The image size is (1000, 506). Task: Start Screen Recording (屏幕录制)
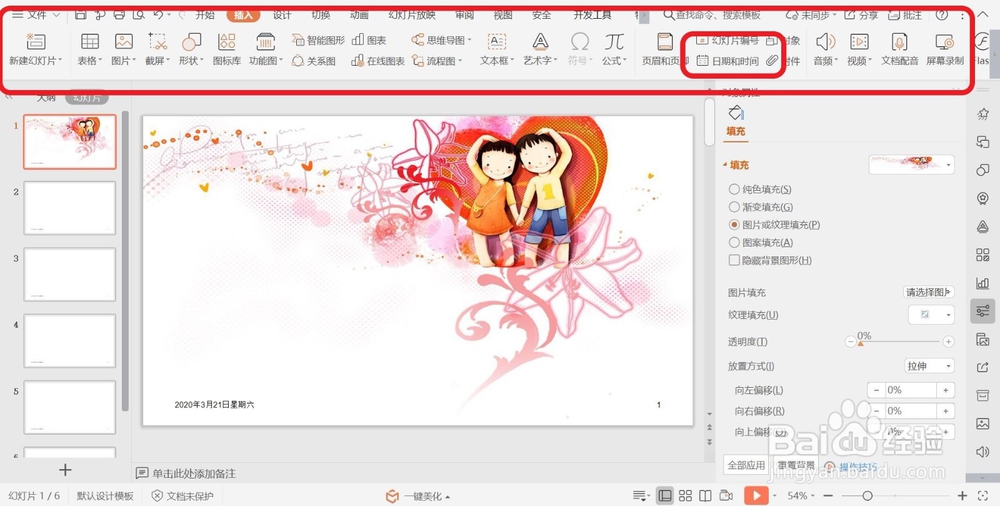tap(945, 42)
